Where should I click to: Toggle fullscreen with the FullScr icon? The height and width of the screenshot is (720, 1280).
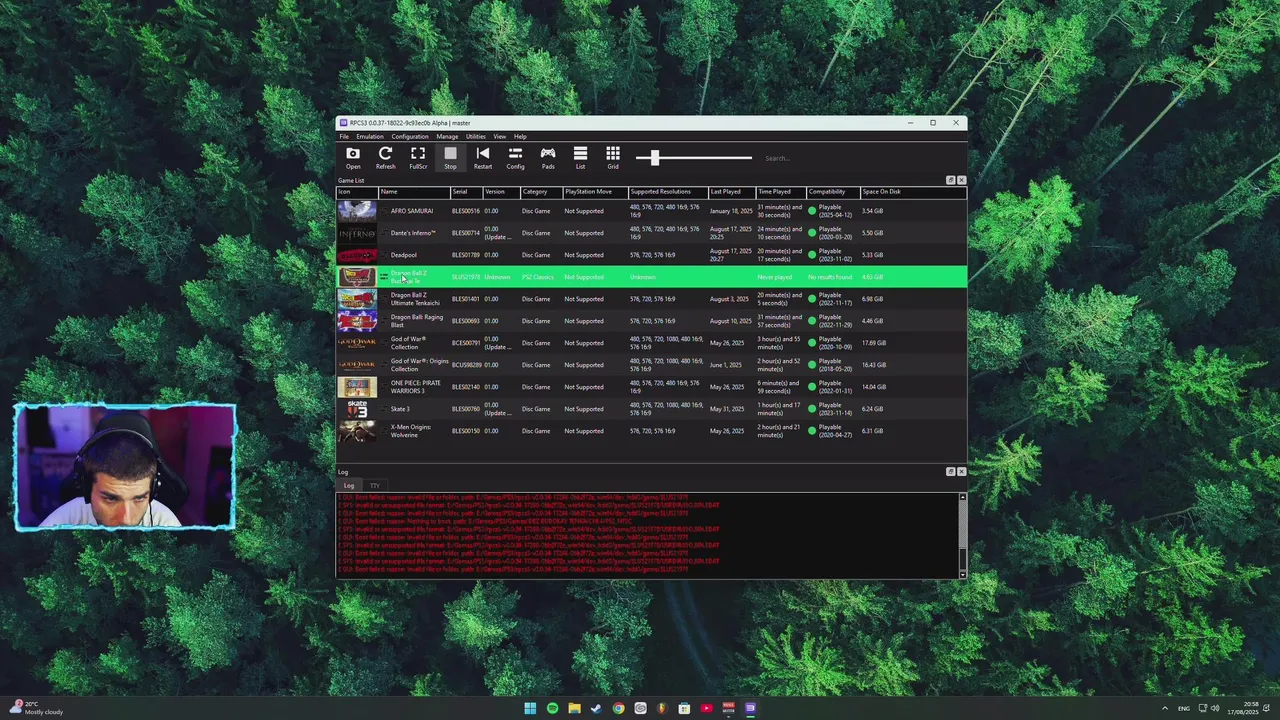(x=418, y=157)
